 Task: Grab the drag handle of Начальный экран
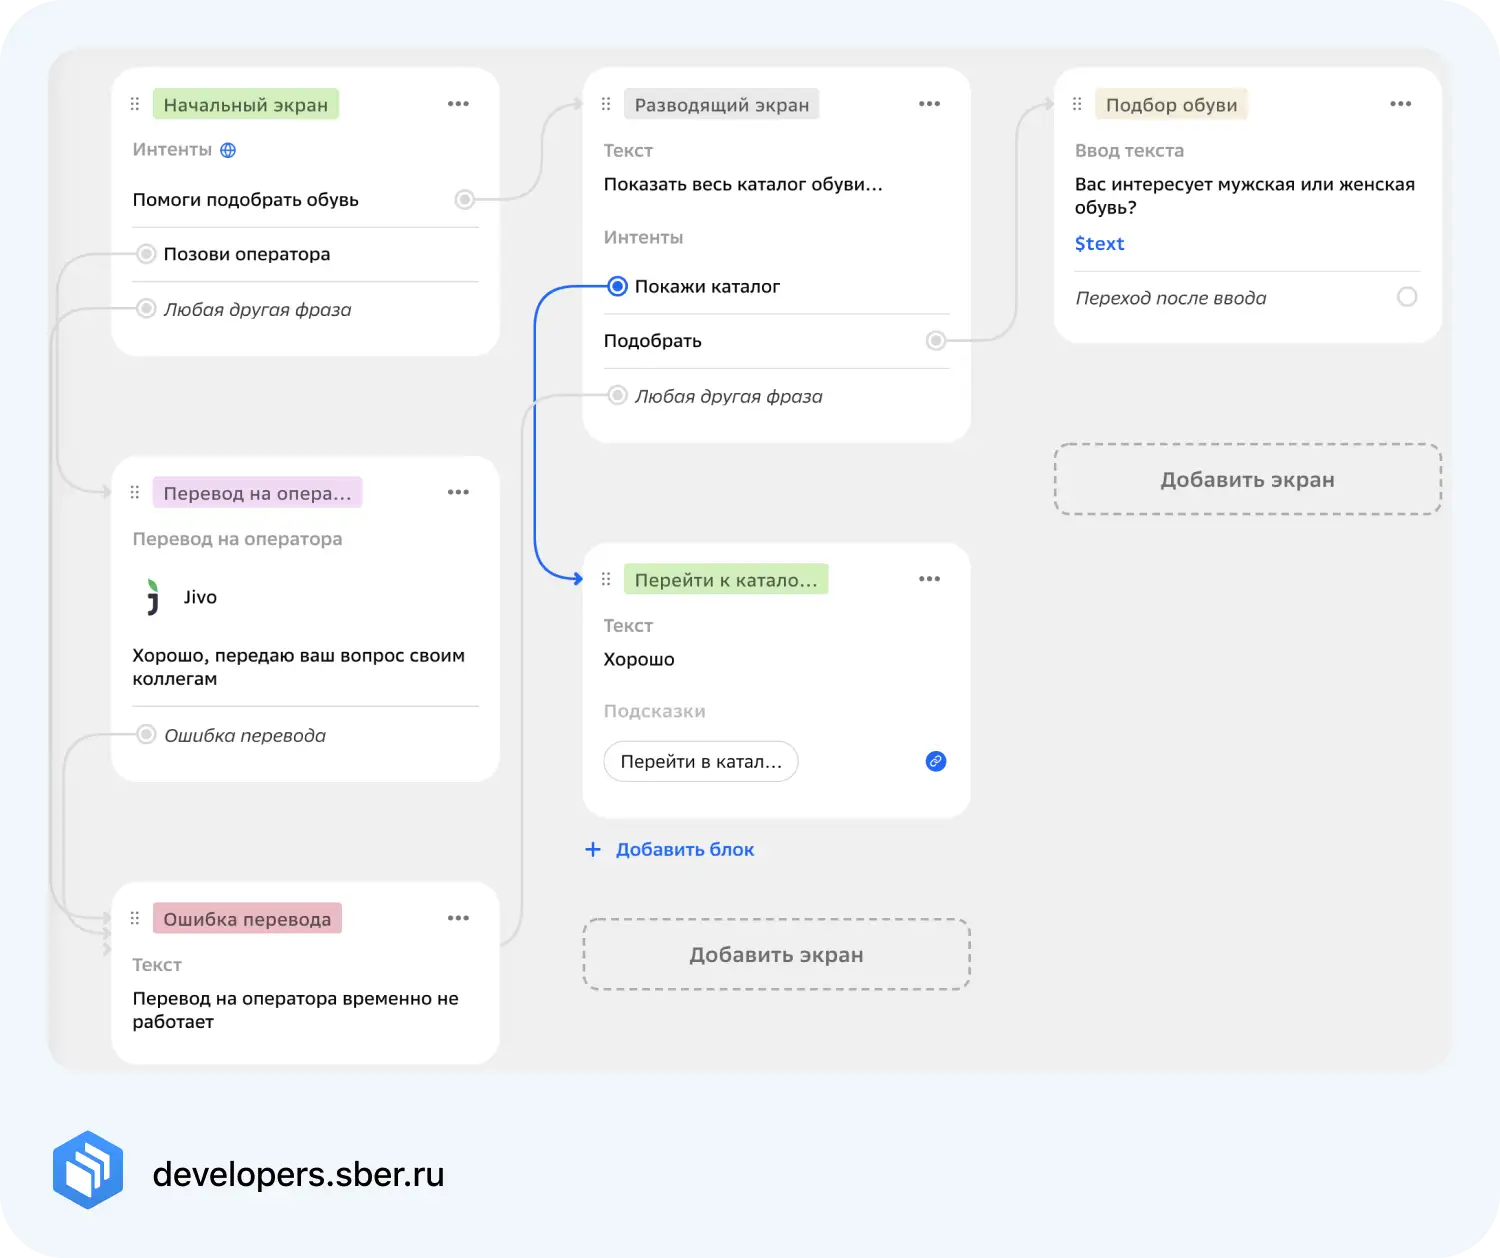point(135,104)
